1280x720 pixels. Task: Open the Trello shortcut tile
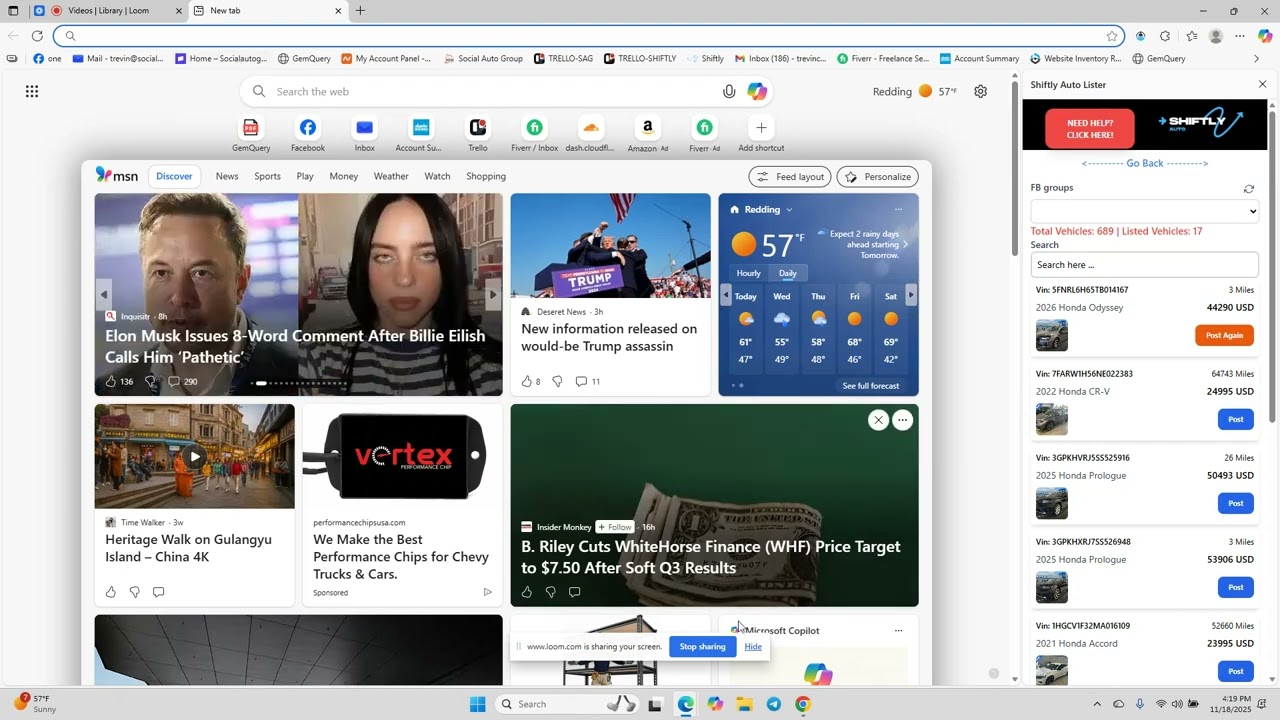tap(478, 128)
